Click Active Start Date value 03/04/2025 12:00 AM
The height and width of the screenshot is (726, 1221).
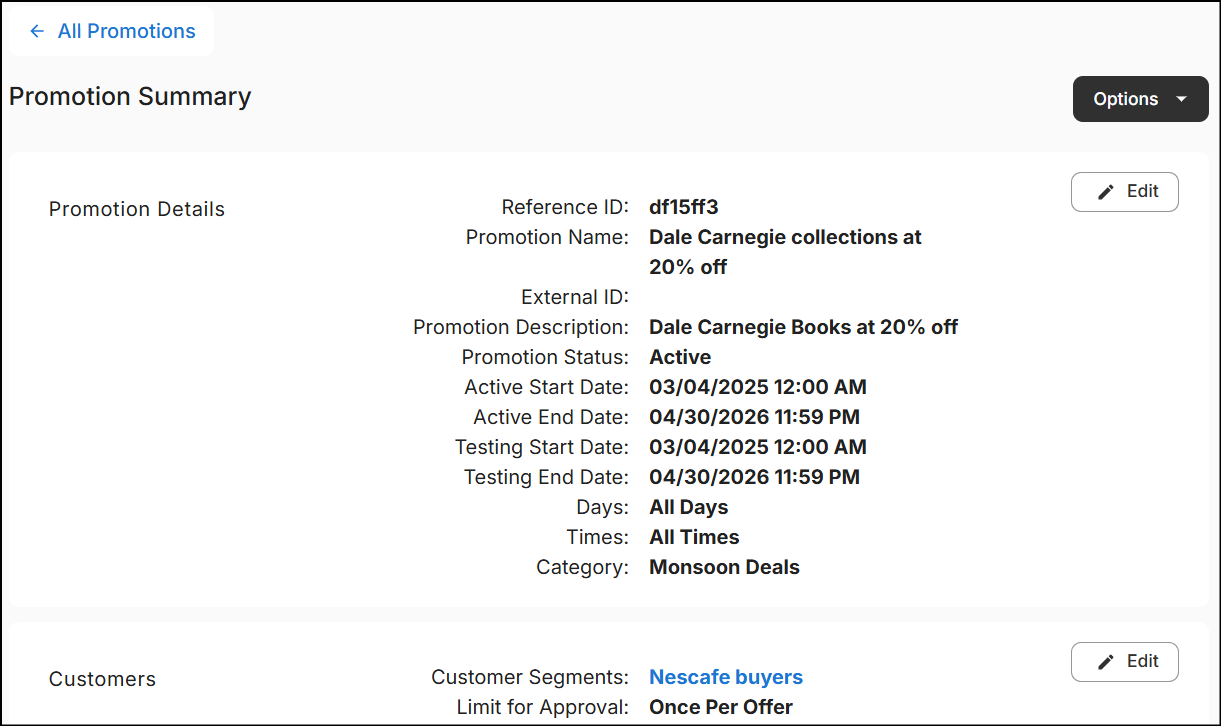pyautogui.click(x=758, y=387)
